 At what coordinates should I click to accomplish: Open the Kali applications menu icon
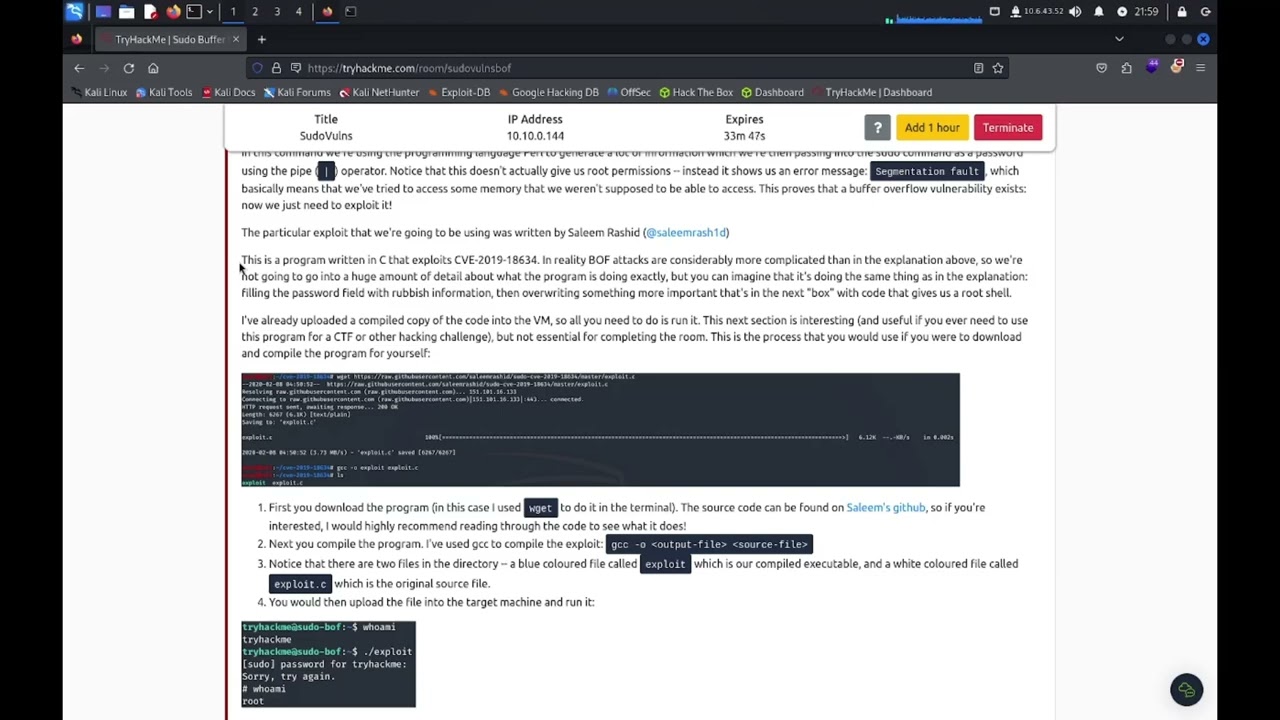click(x=74, y=12)
